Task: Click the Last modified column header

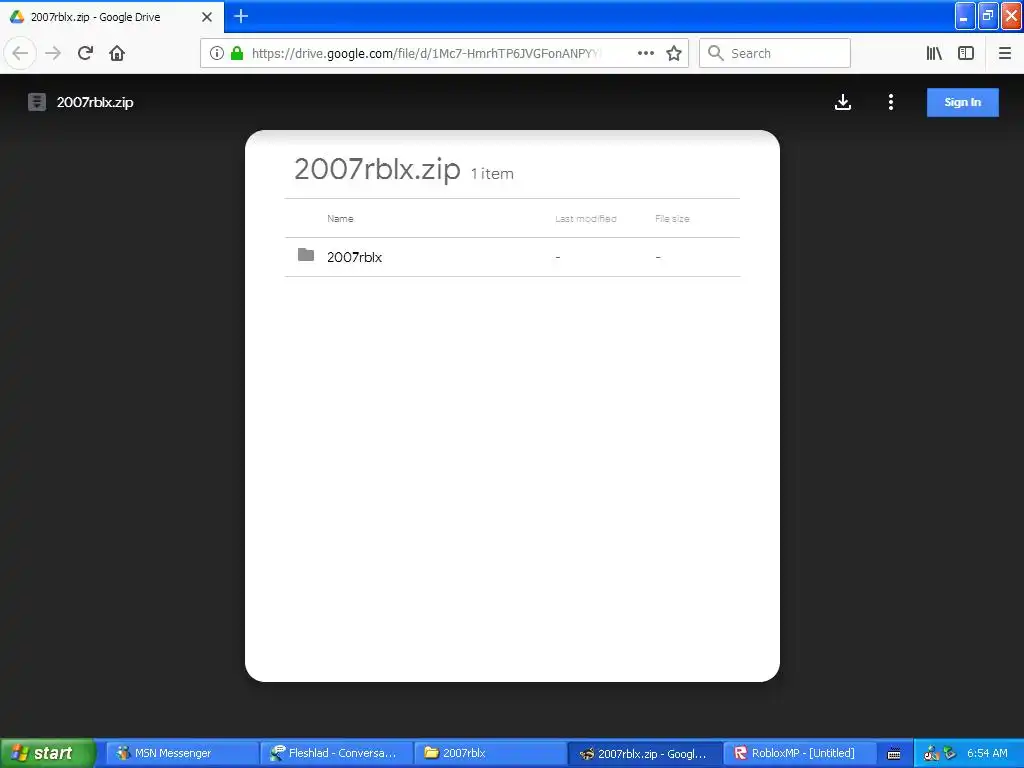Action: [x=586, y=219]
